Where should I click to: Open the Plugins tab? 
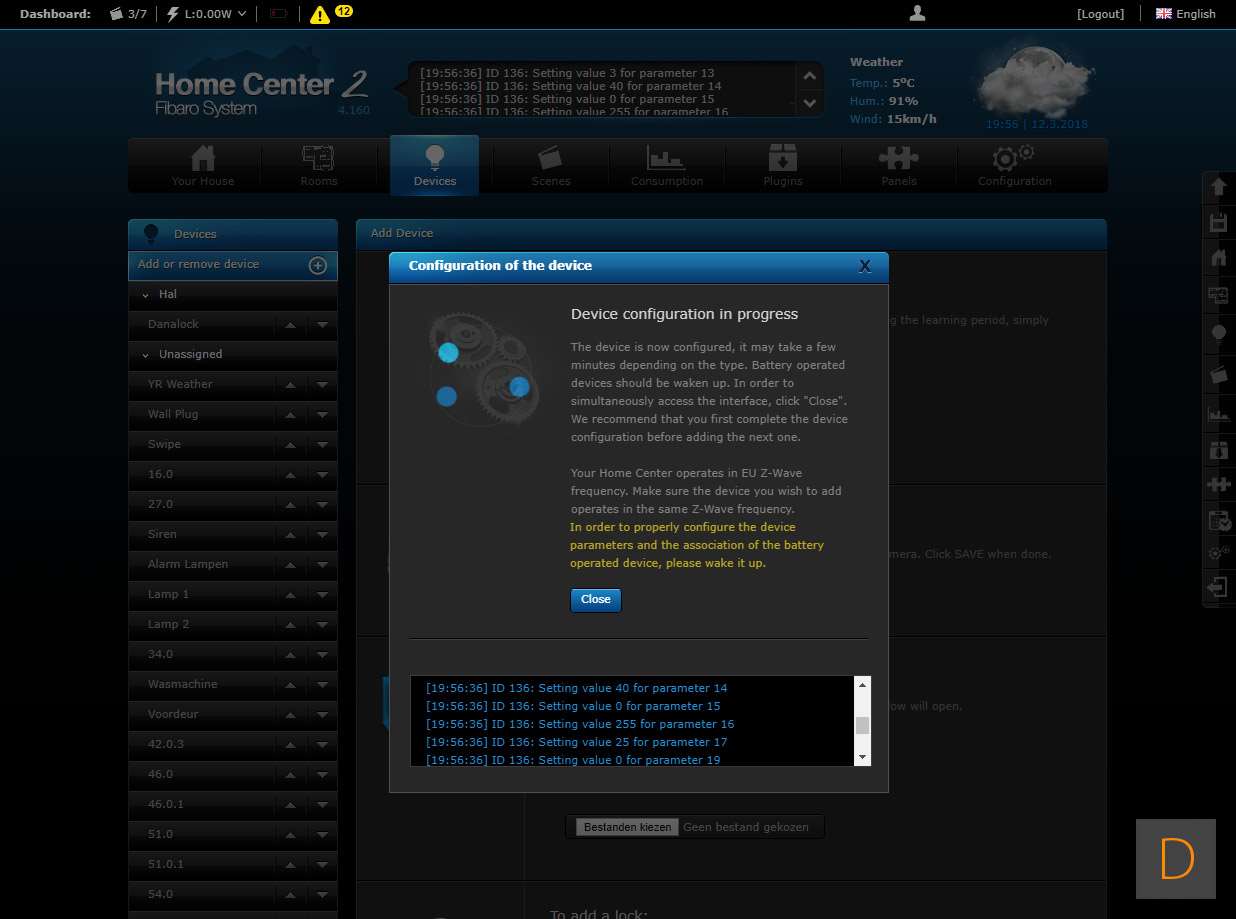click(782, 166)
